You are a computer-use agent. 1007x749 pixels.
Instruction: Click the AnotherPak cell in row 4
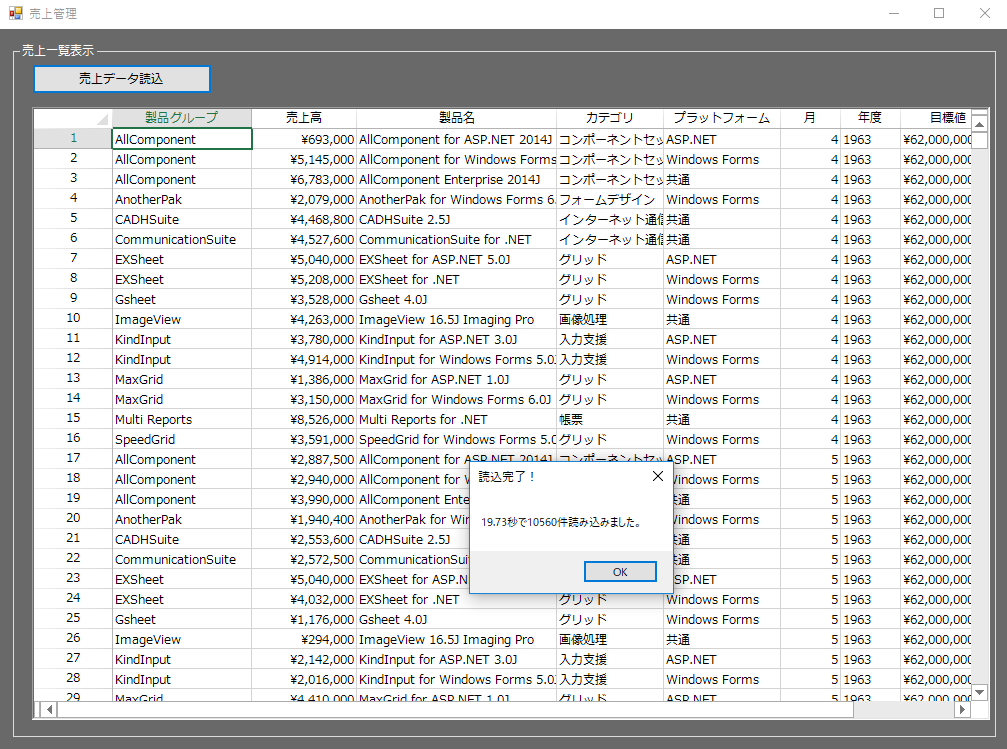pos(182,199)
